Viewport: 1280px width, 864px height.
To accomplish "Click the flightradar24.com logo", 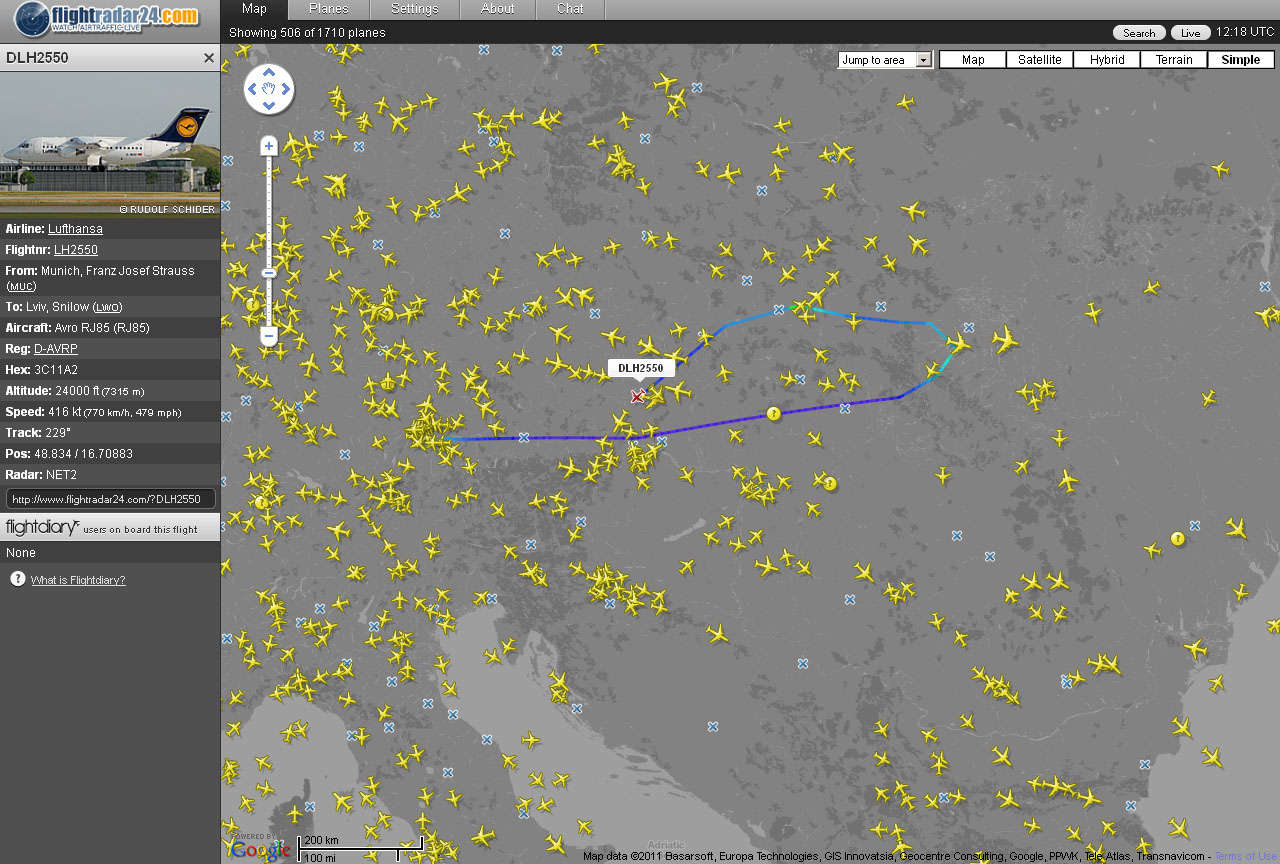I will [108, 18].
